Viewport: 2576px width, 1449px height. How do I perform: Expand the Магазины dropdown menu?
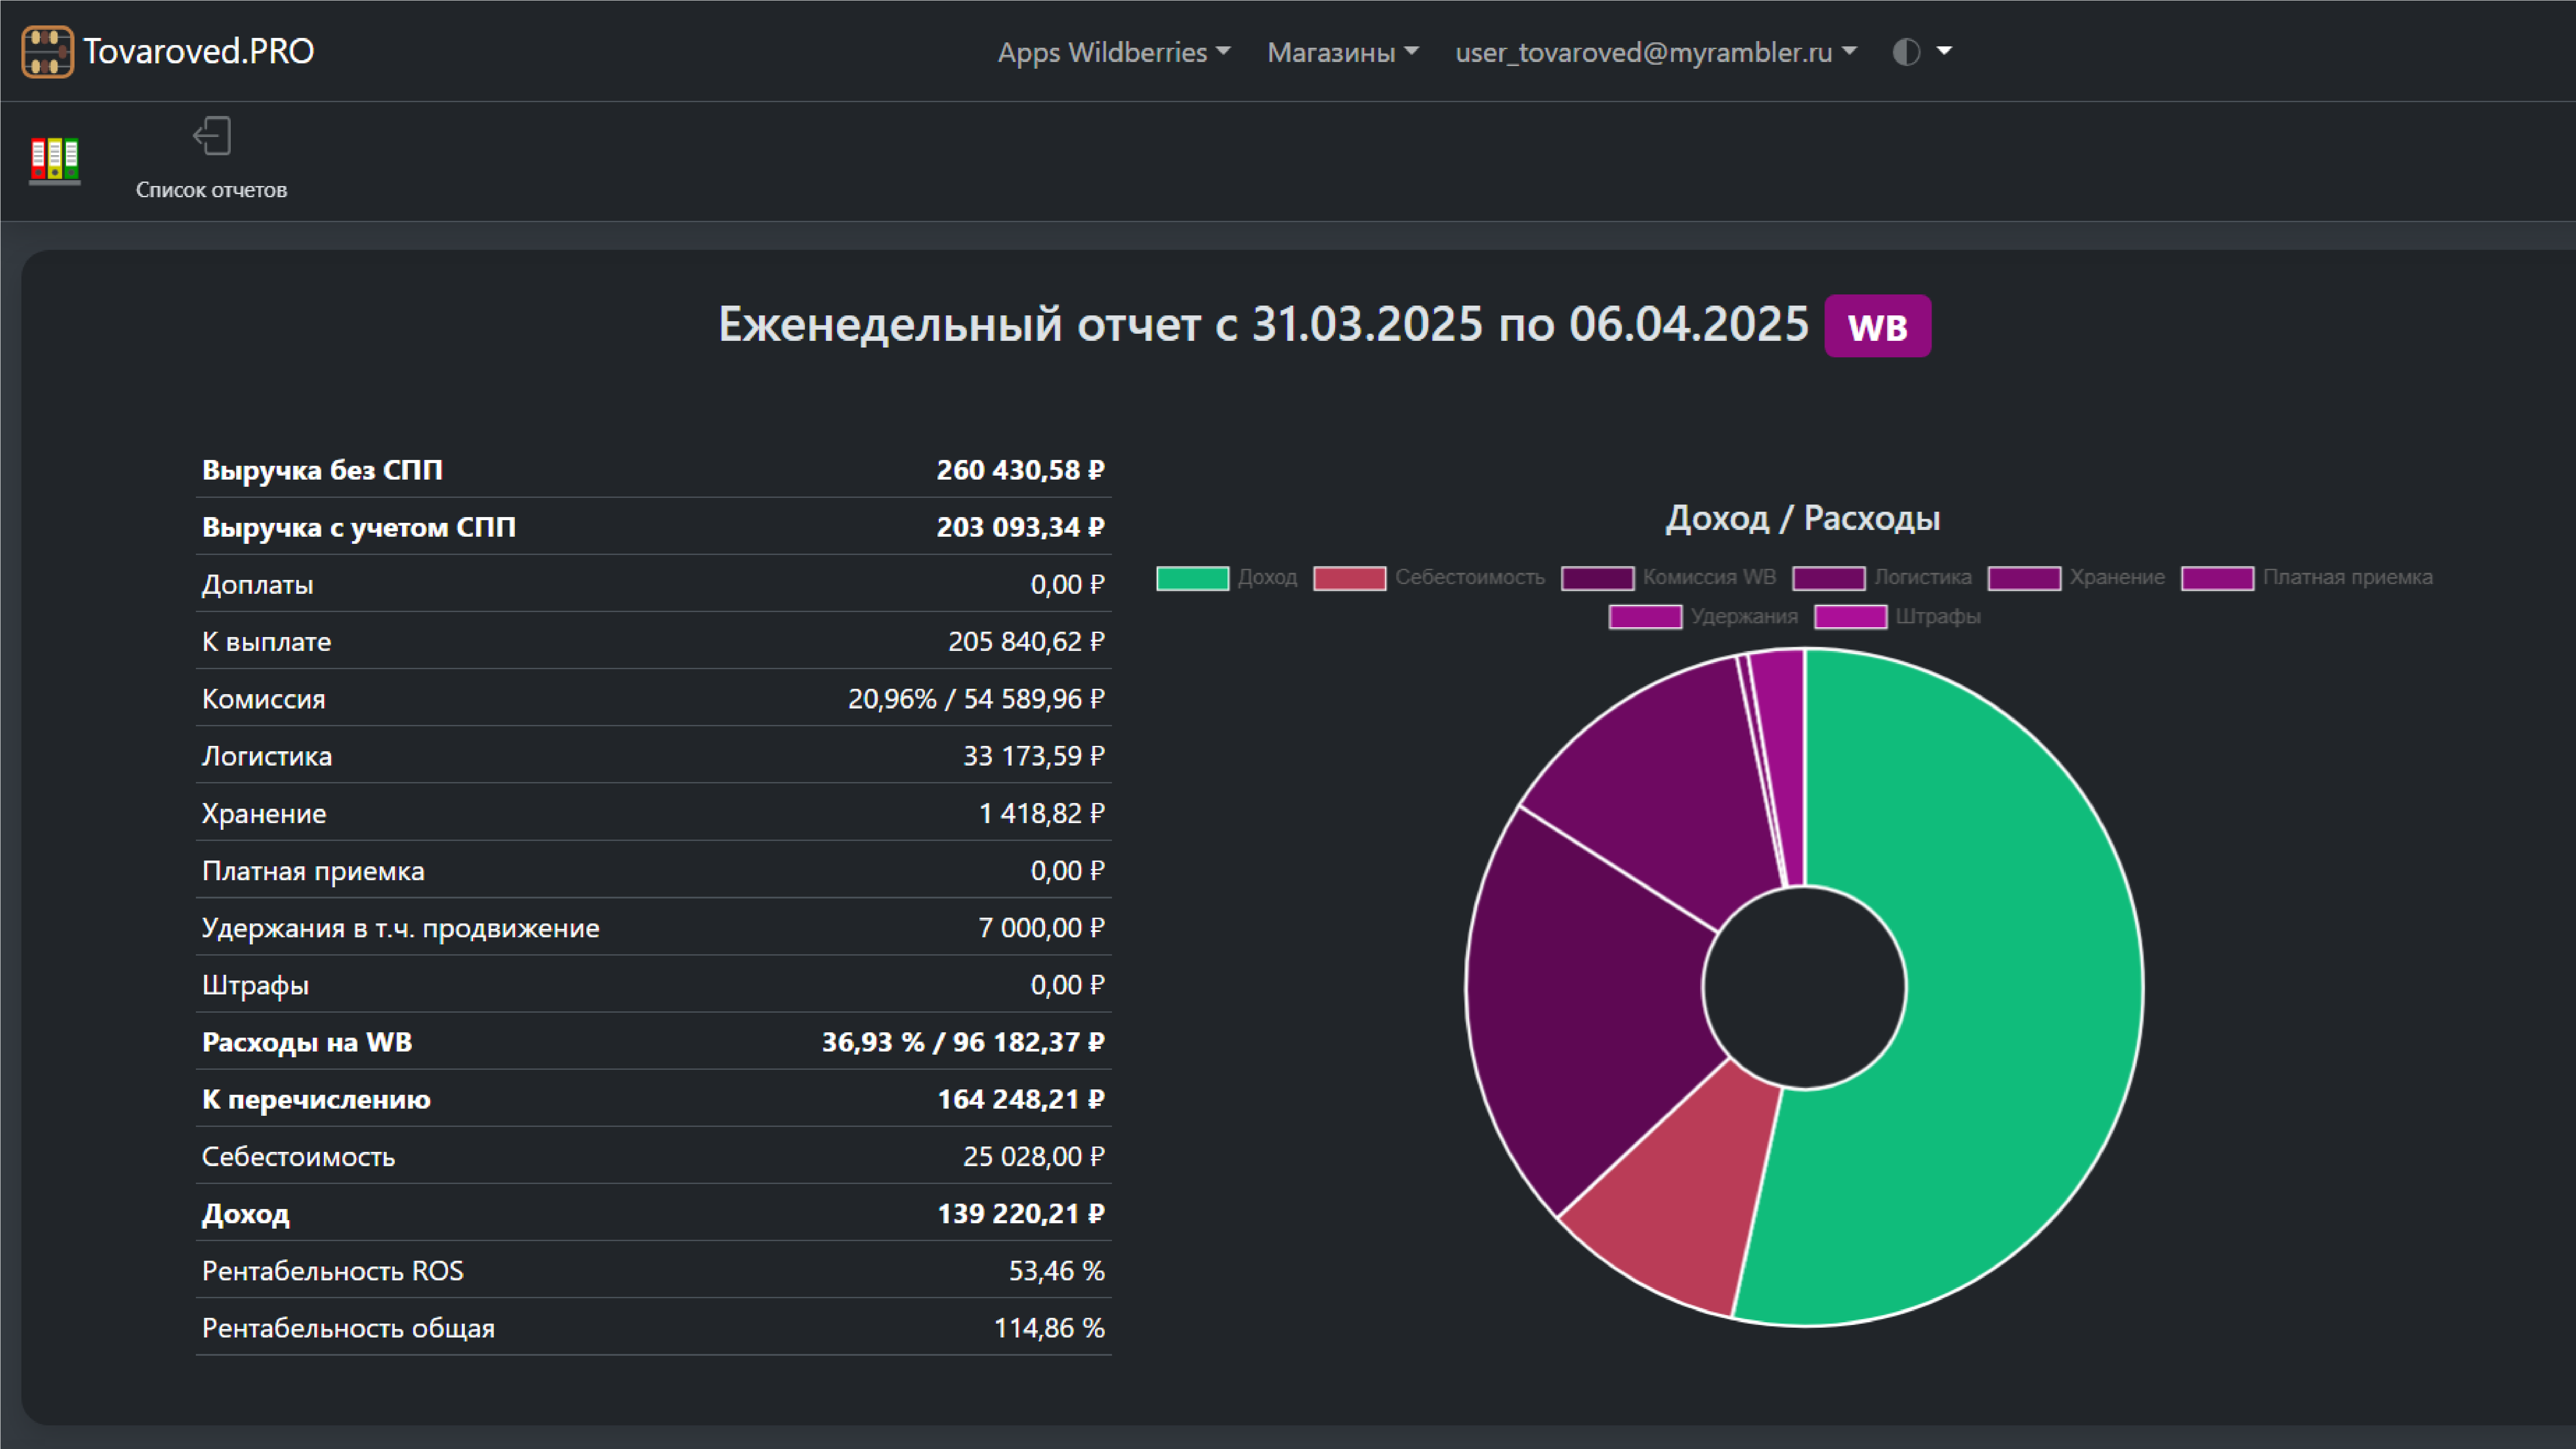1342,52
